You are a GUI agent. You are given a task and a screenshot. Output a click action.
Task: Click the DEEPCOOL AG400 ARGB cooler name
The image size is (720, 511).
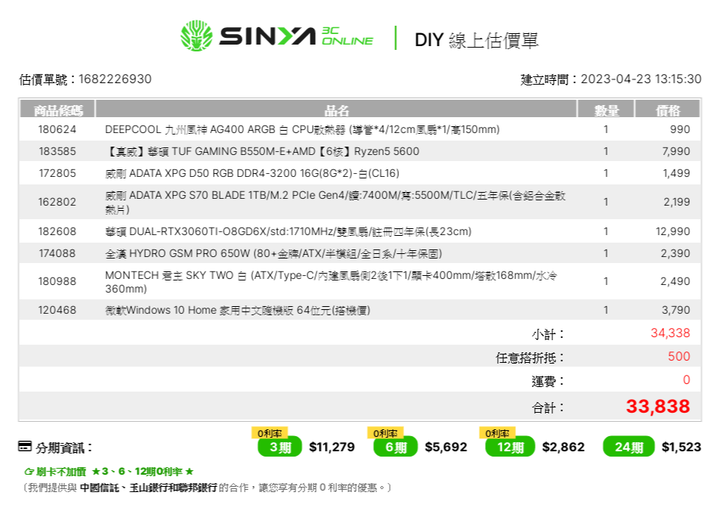[302, 129]
